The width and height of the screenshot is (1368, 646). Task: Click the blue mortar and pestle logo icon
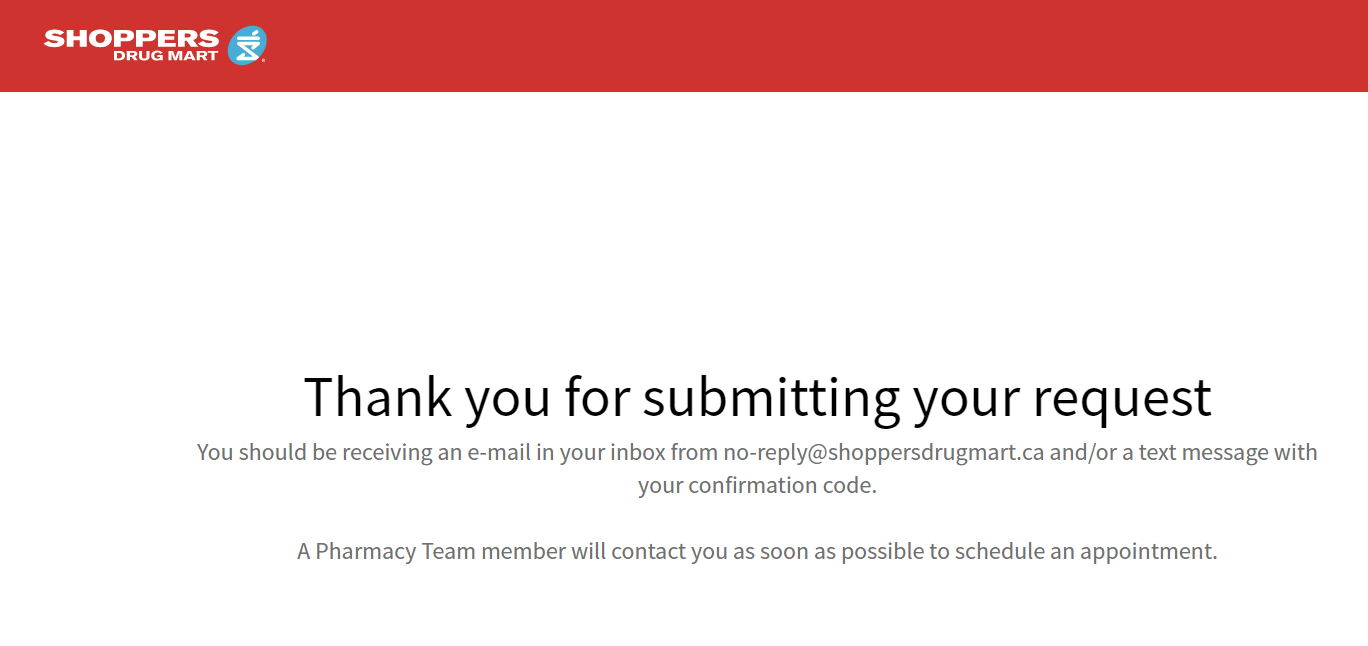click(x=246, y=46)
